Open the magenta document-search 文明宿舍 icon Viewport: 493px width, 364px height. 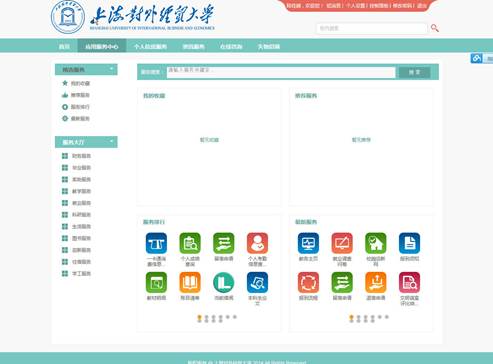point(409,283)
